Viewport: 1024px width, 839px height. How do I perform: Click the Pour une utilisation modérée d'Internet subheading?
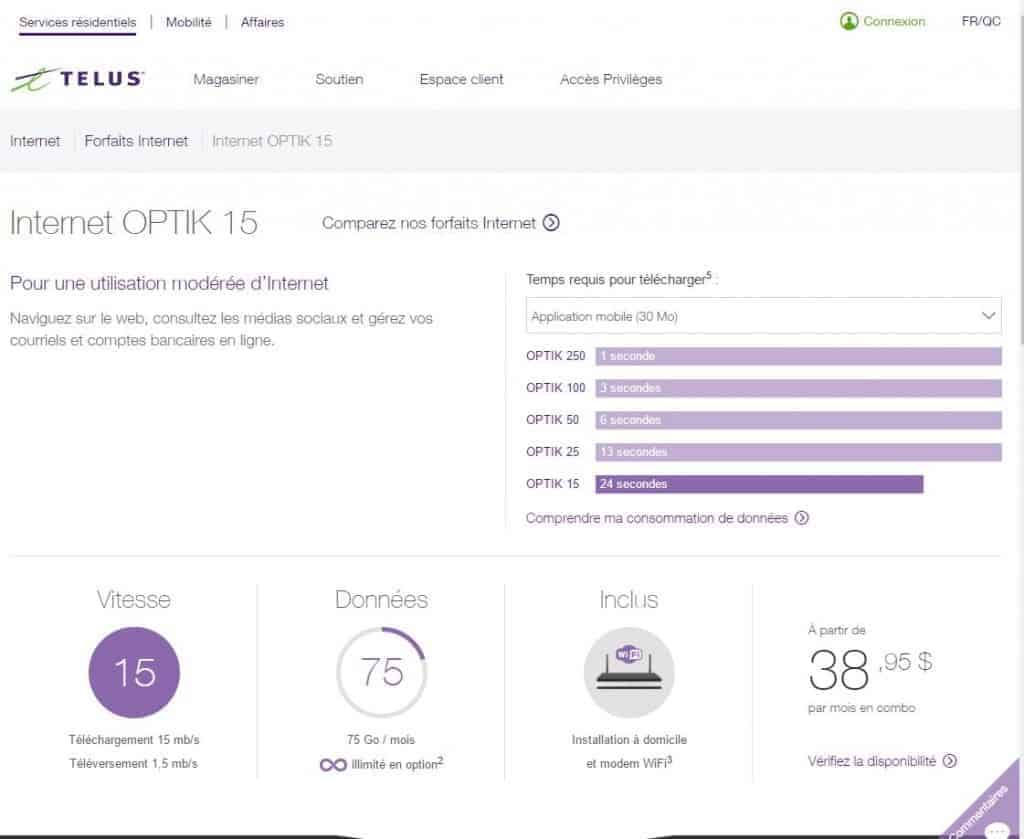coord(169,283)
